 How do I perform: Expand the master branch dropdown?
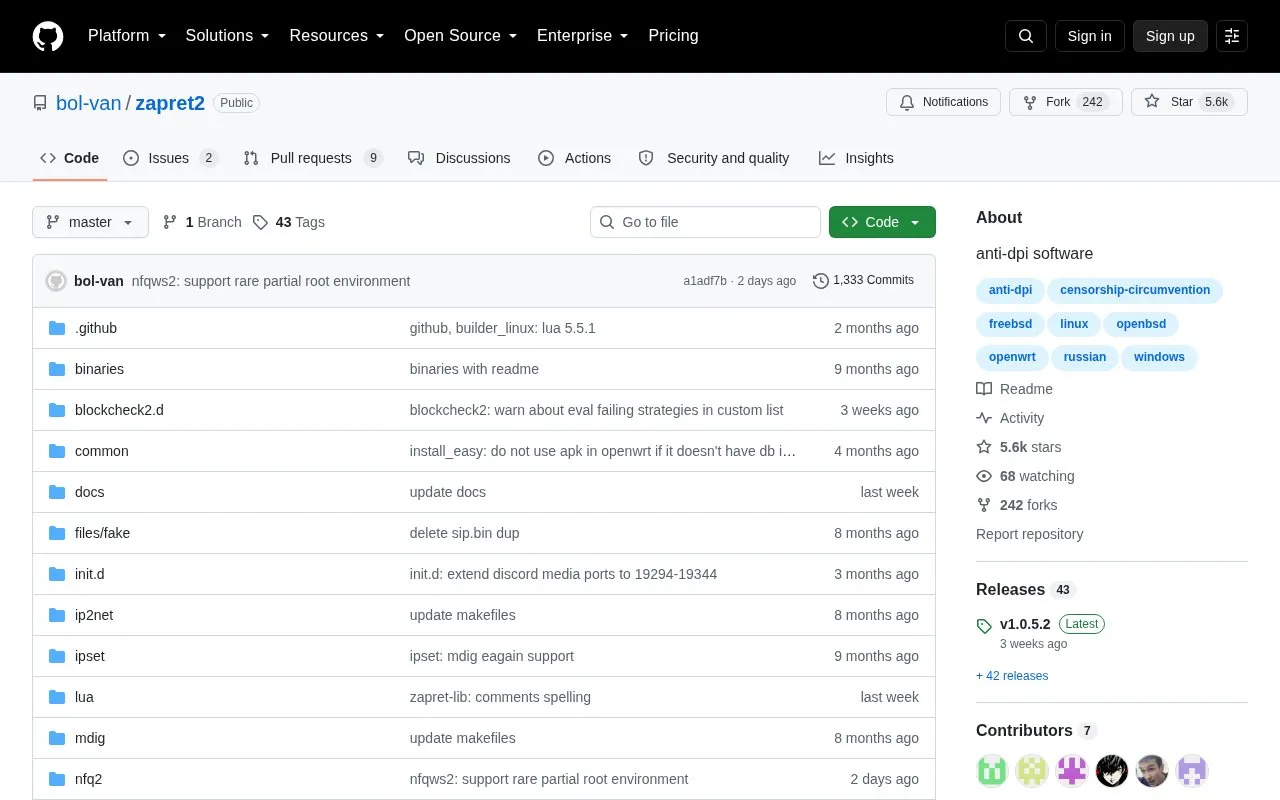[90, 222]
